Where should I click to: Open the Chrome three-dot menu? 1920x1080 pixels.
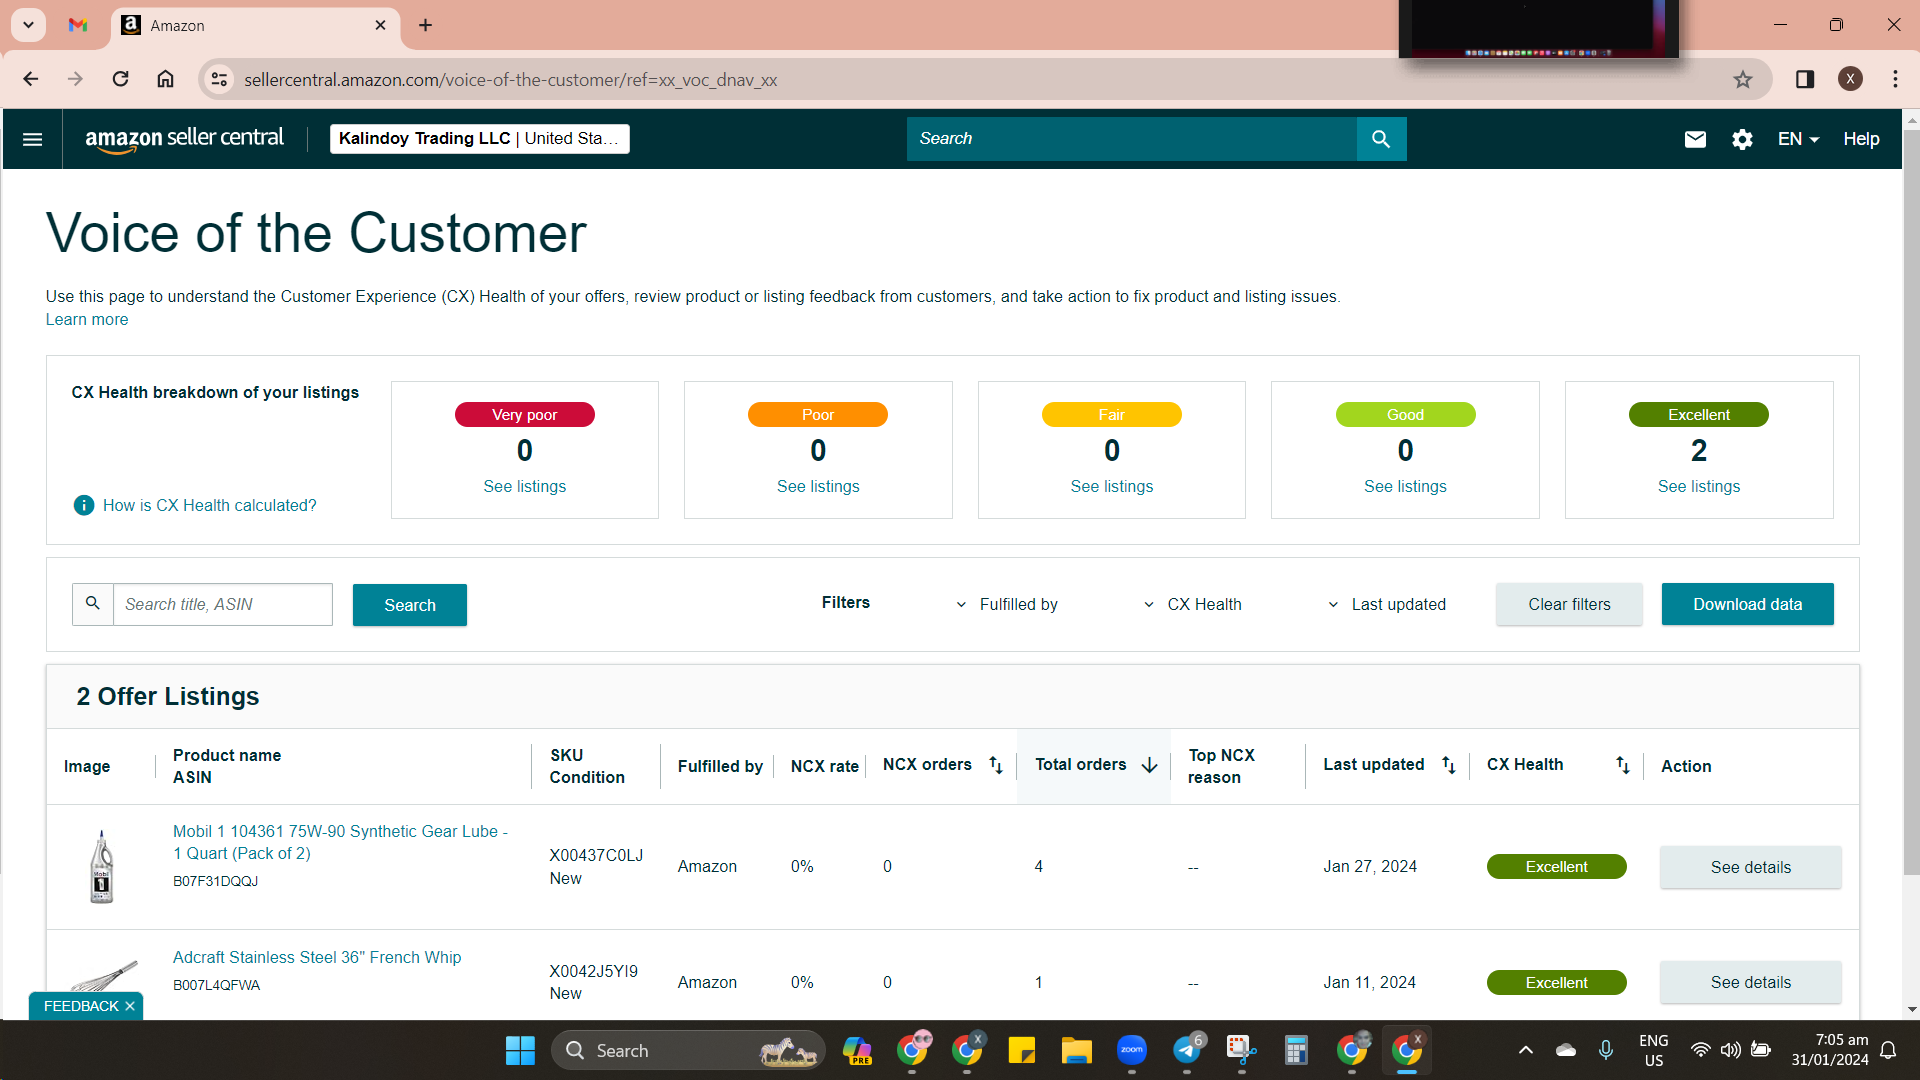(1895, 79)
